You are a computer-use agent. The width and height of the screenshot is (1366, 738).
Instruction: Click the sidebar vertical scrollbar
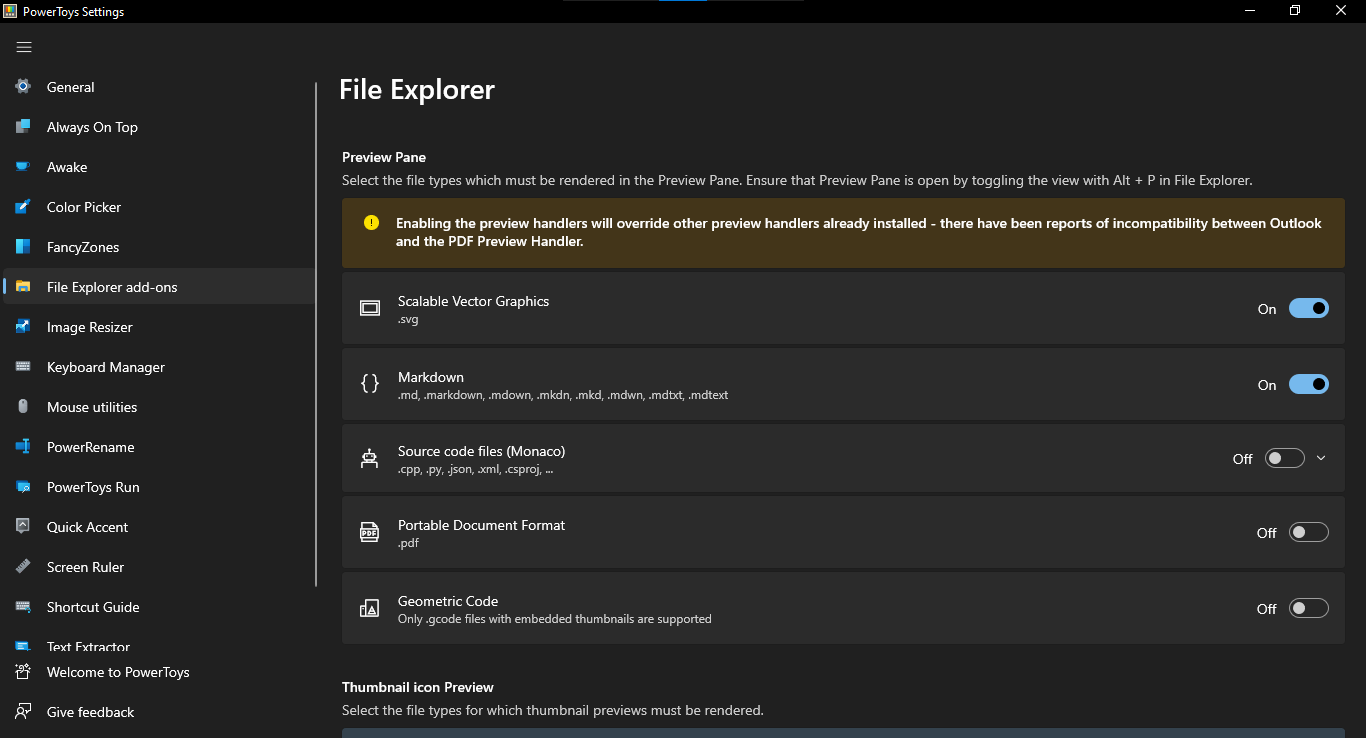tap(316, 334)
